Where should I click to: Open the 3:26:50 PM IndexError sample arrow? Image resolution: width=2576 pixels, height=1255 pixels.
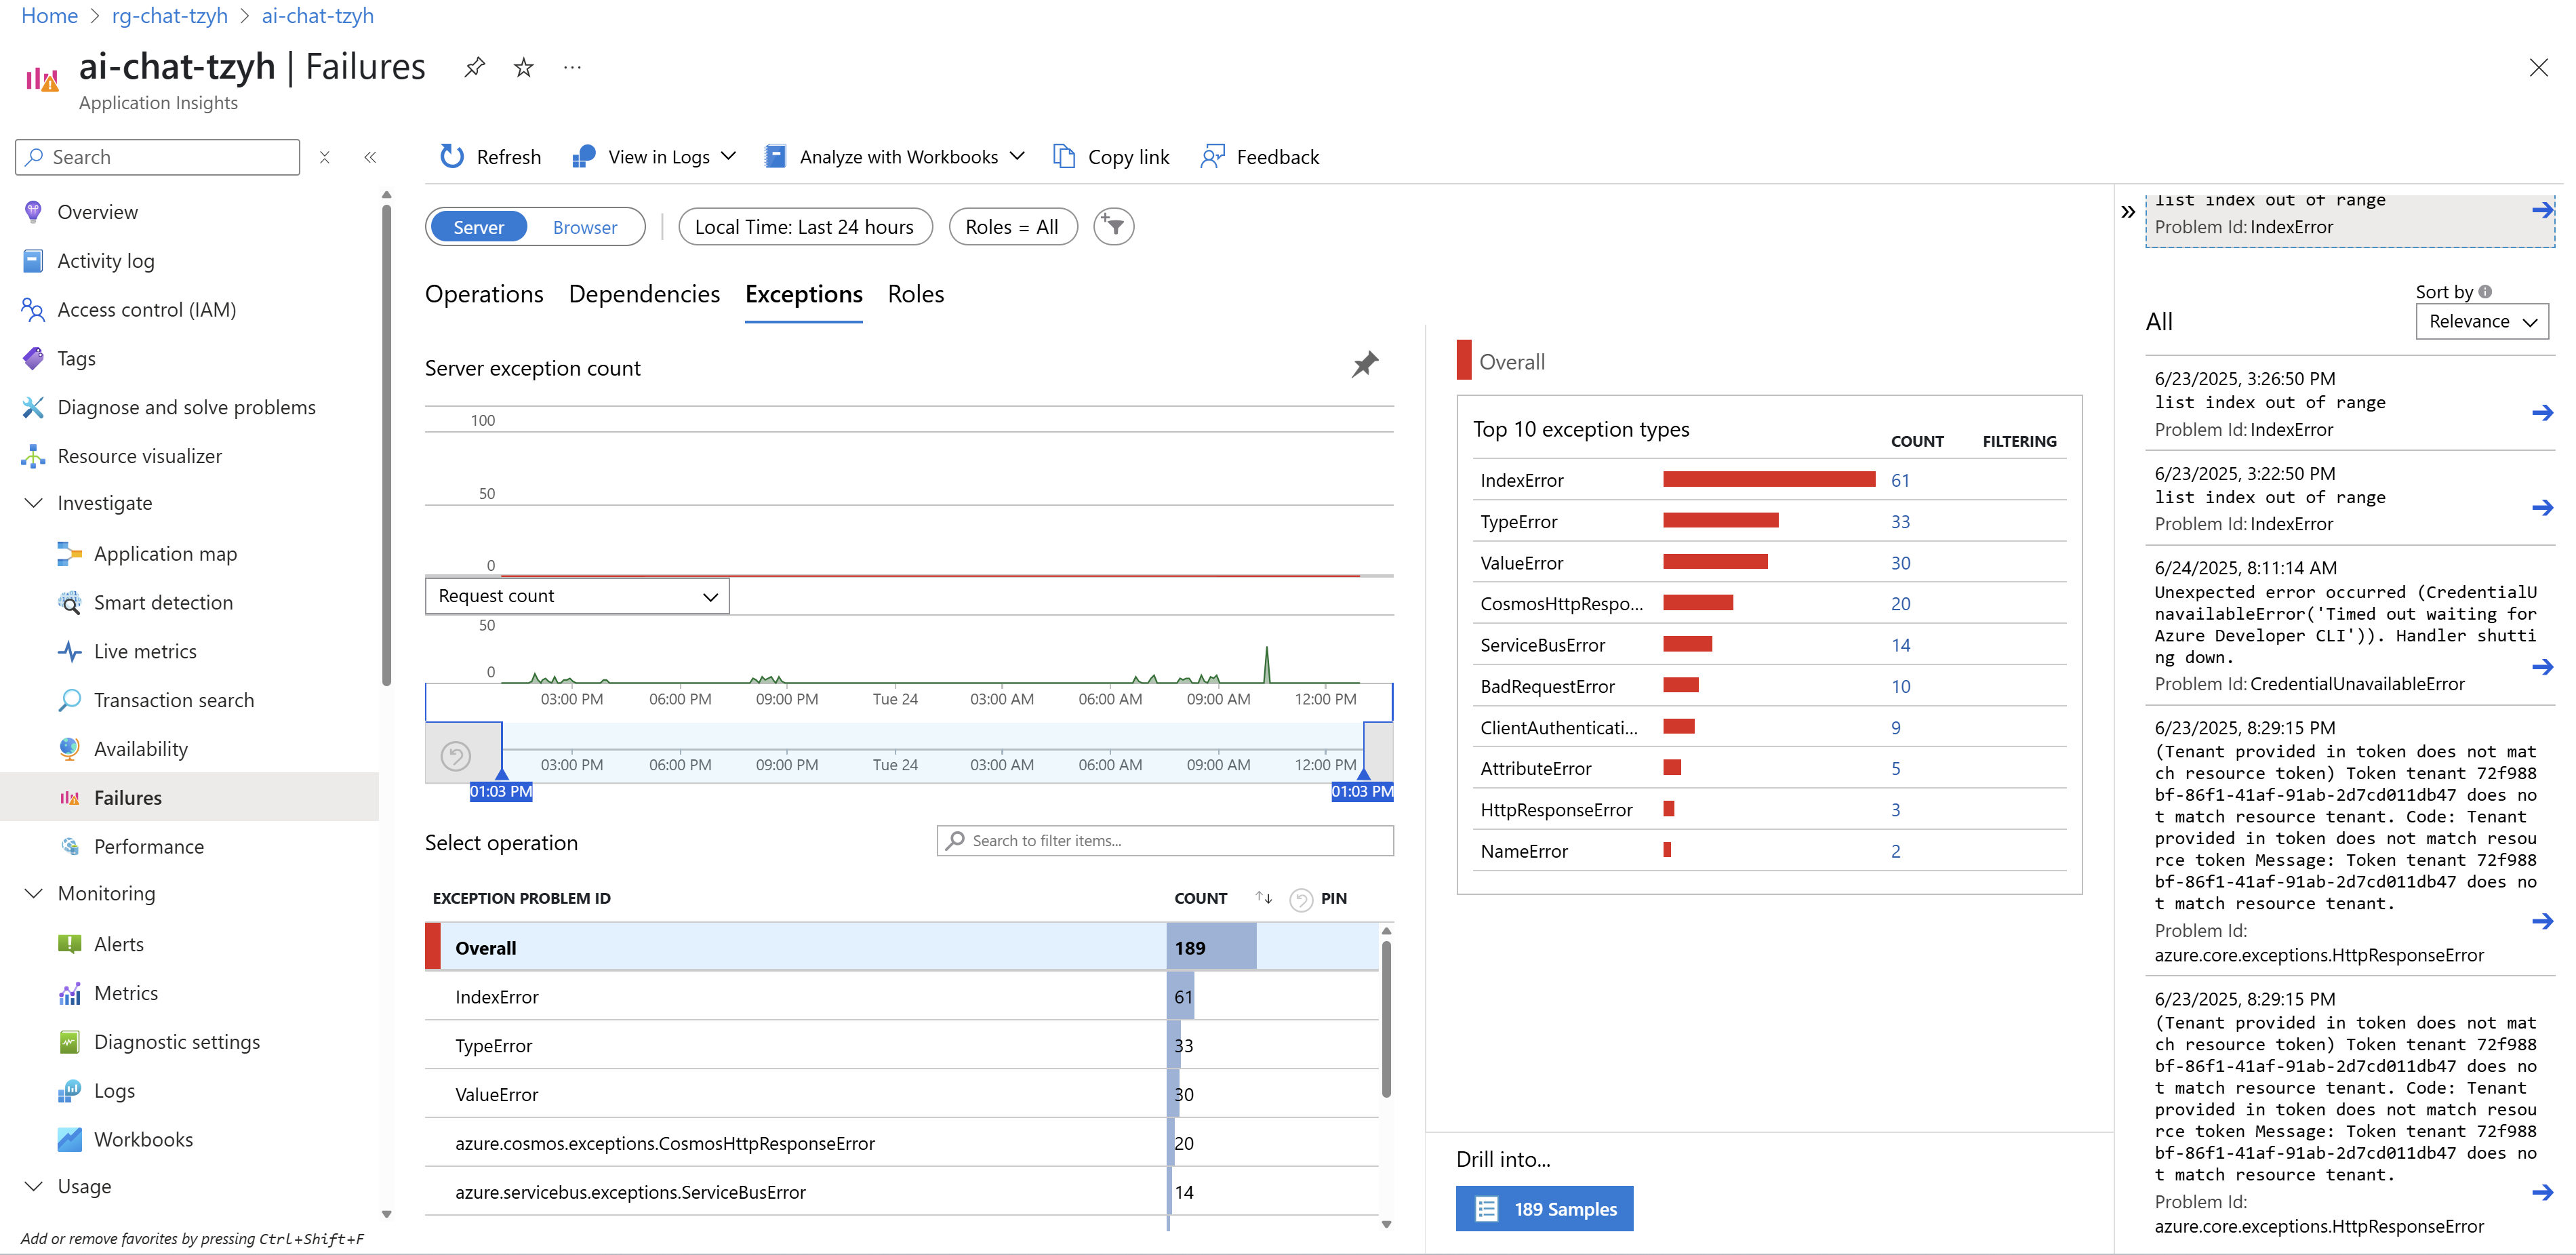pos(2542,413)
